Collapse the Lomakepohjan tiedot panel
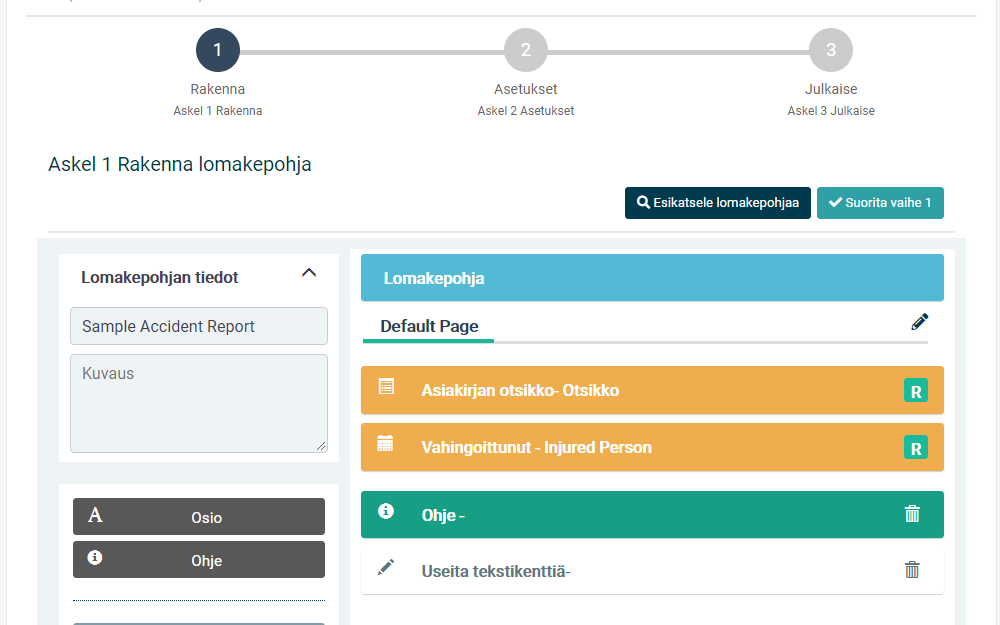The height and width of the screenshot is (625, 1000). tap(309, 273)
